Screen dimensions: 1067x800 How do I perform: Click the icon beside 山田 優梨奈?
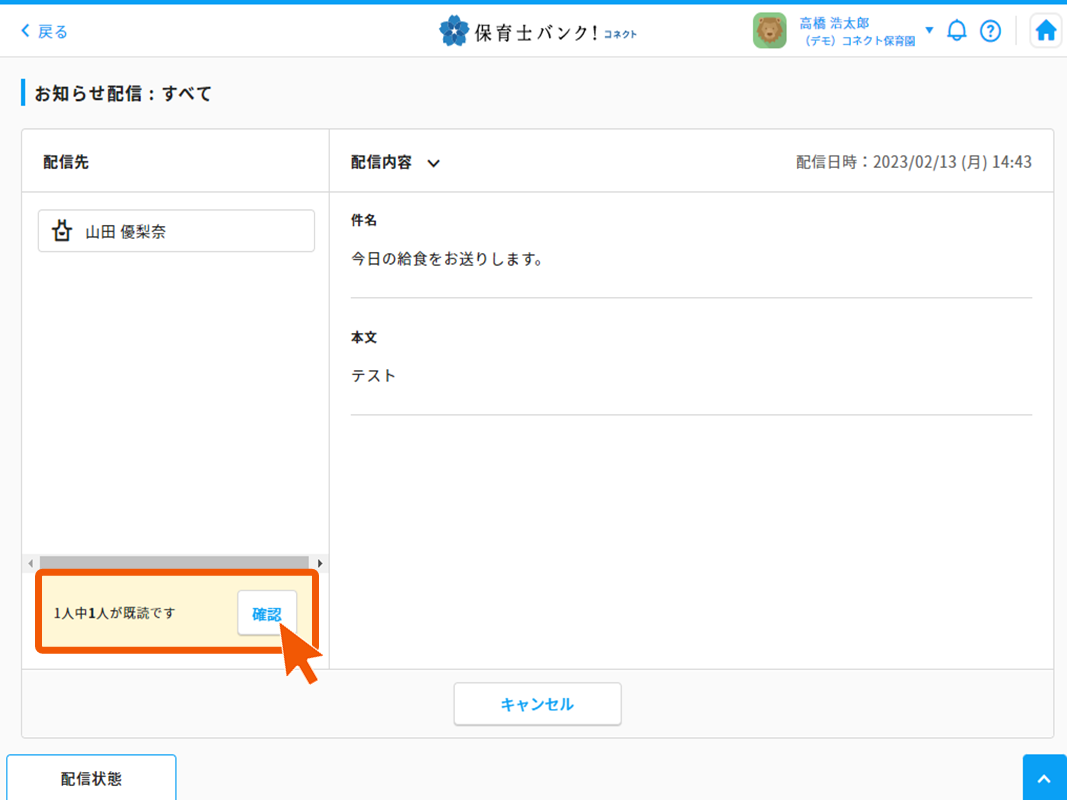pos(62,232)
